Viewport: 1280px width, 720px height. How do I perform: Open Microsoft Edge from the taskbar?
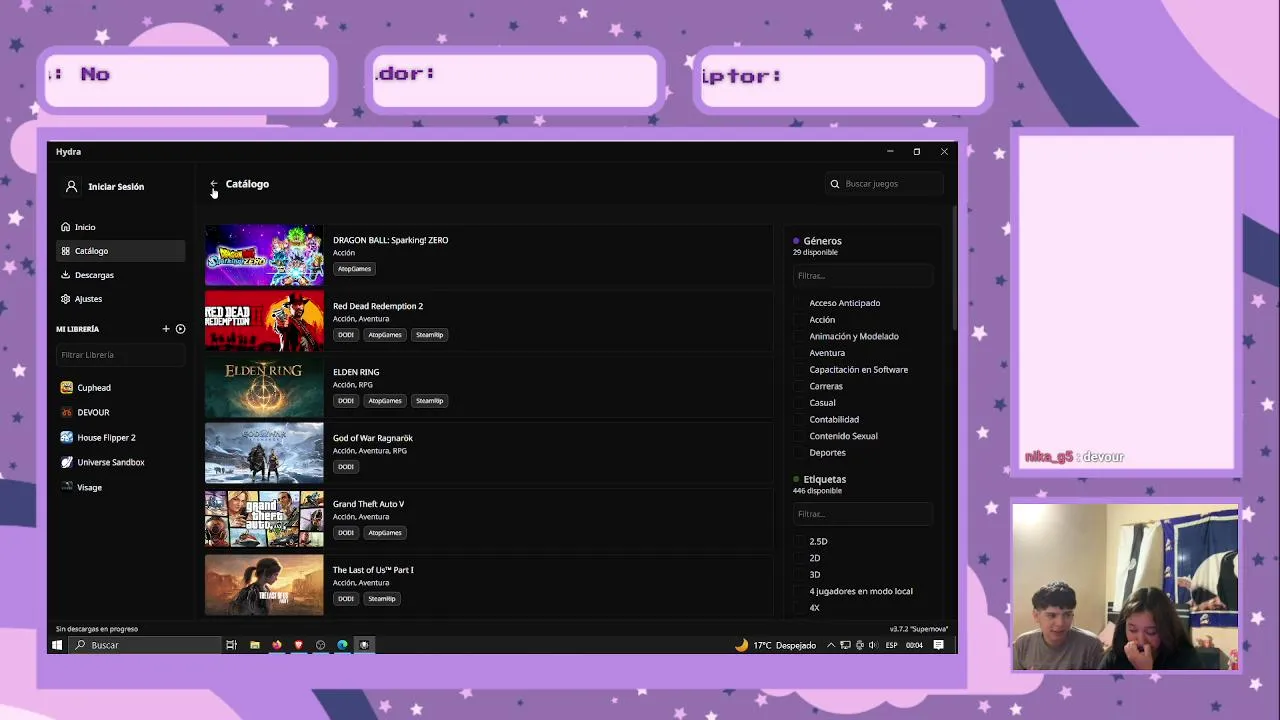(x=342, y=645)
